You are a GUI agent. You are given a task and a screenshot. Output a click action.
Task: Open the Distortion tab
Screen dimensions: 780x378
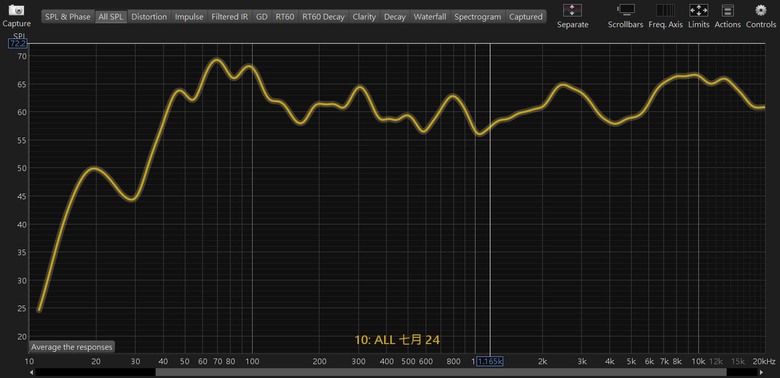[149, 16]
